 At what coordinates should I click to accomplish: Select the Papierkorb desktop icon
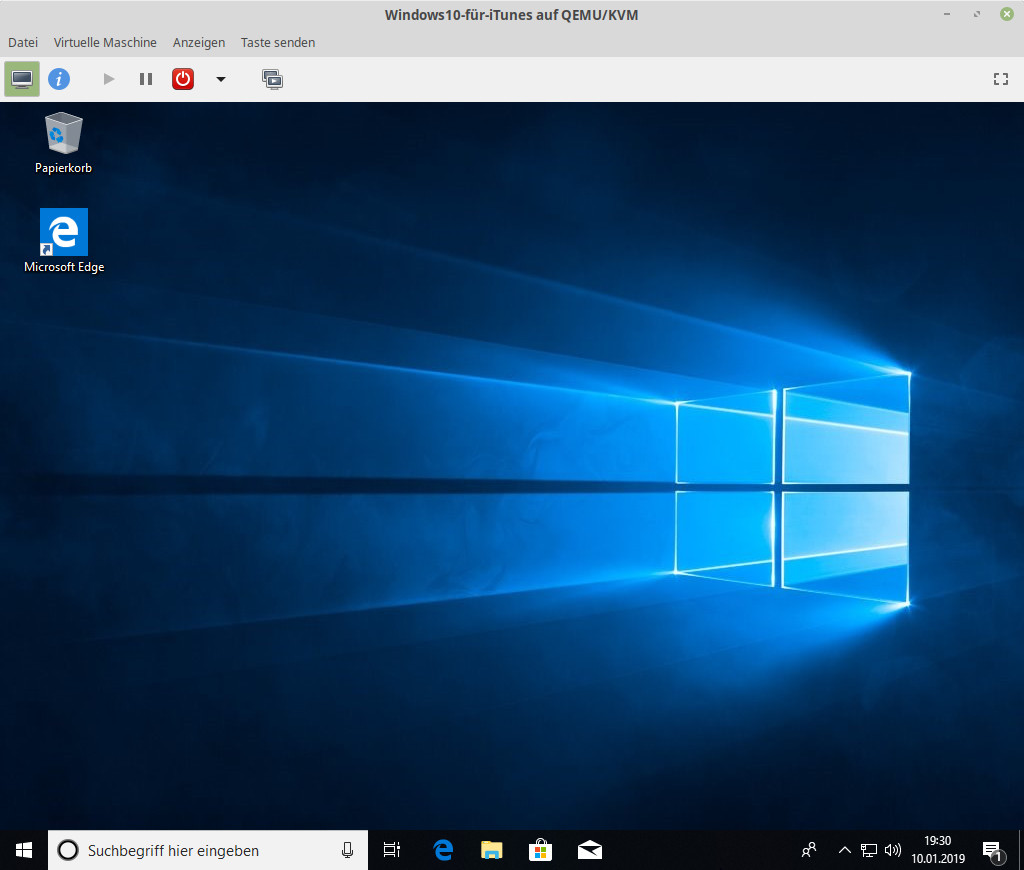[63, 142]
